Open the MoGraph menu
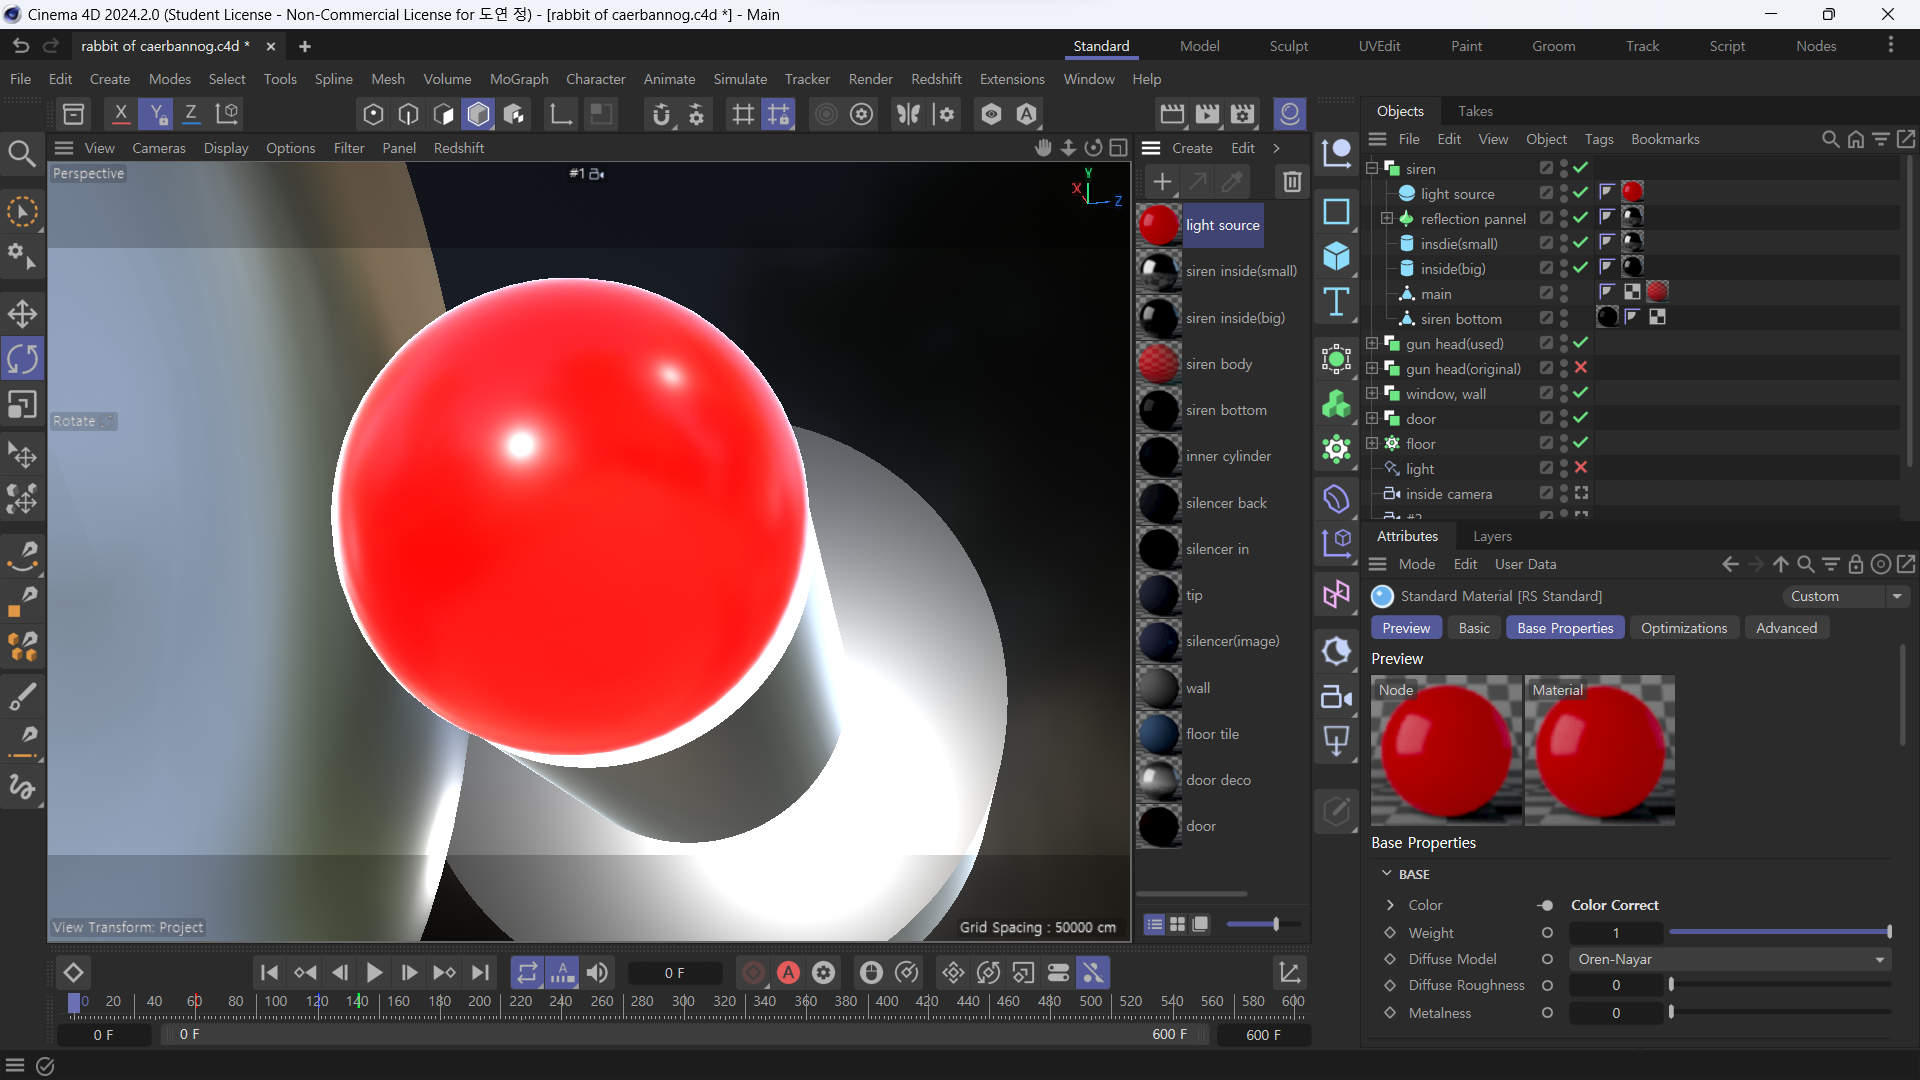Viewport: 1920px width, 1080px height. coord(519,79)
